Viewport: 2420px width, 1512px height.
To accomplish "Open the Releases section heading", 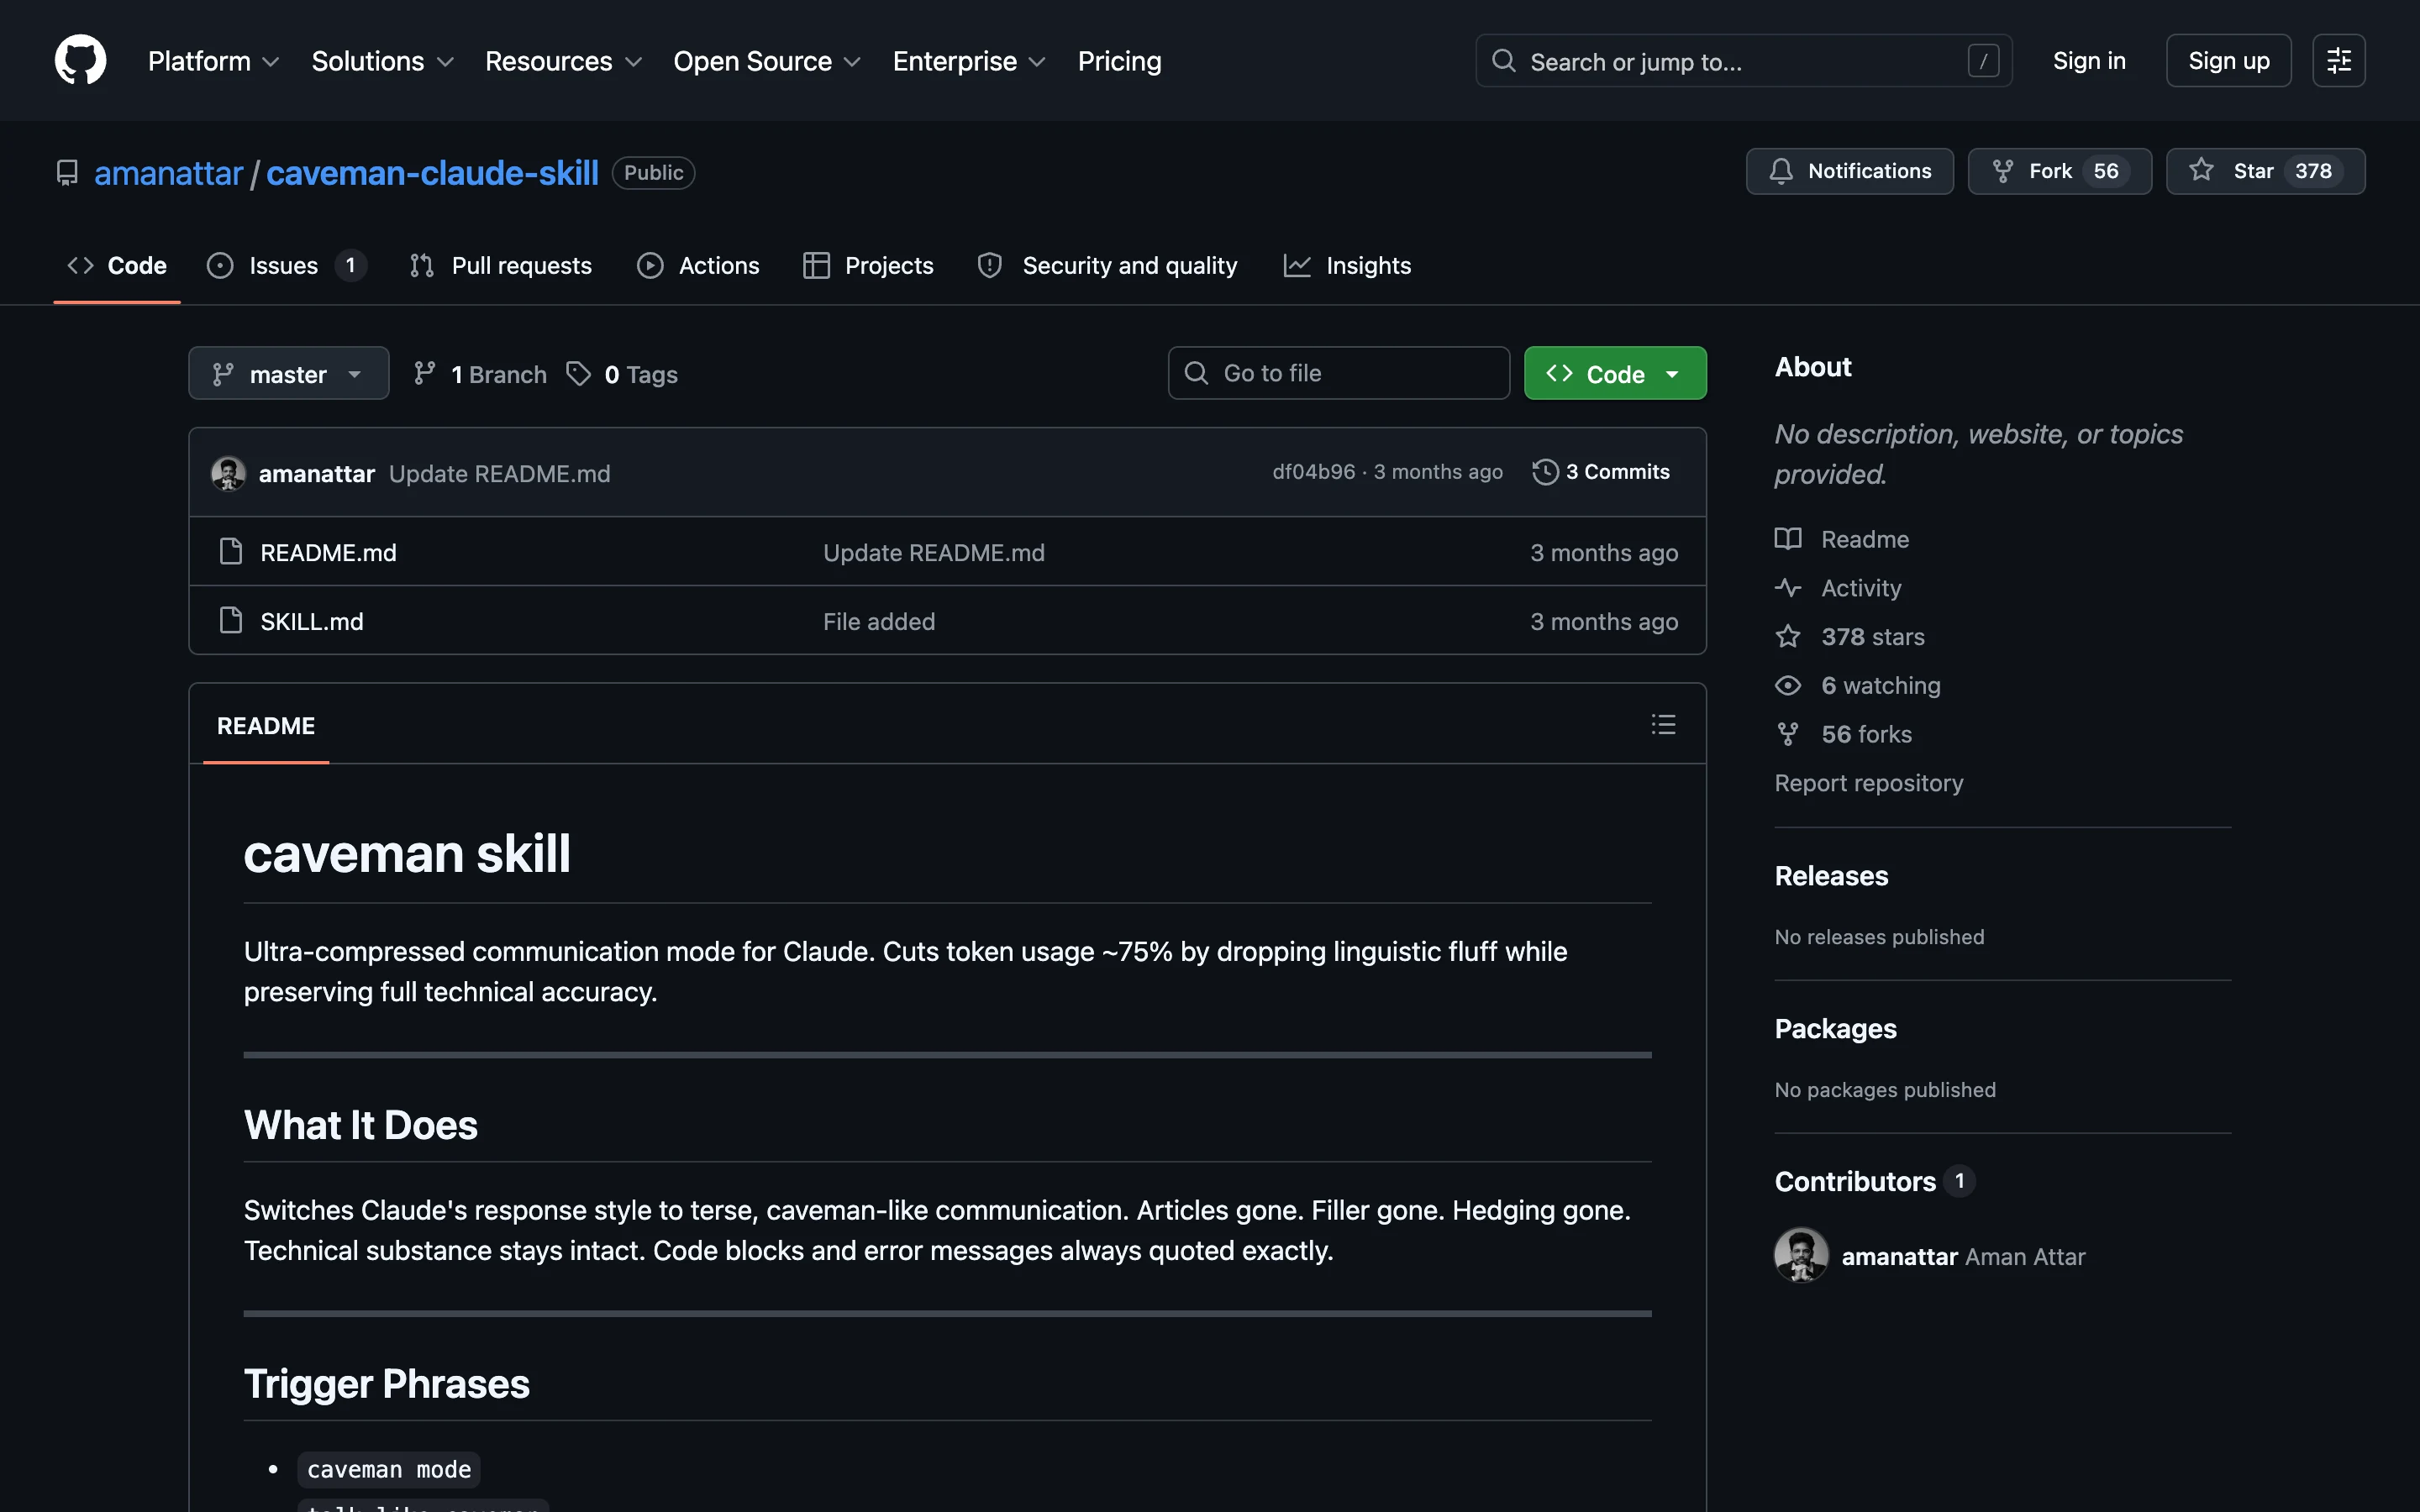I will (1831, 876).
